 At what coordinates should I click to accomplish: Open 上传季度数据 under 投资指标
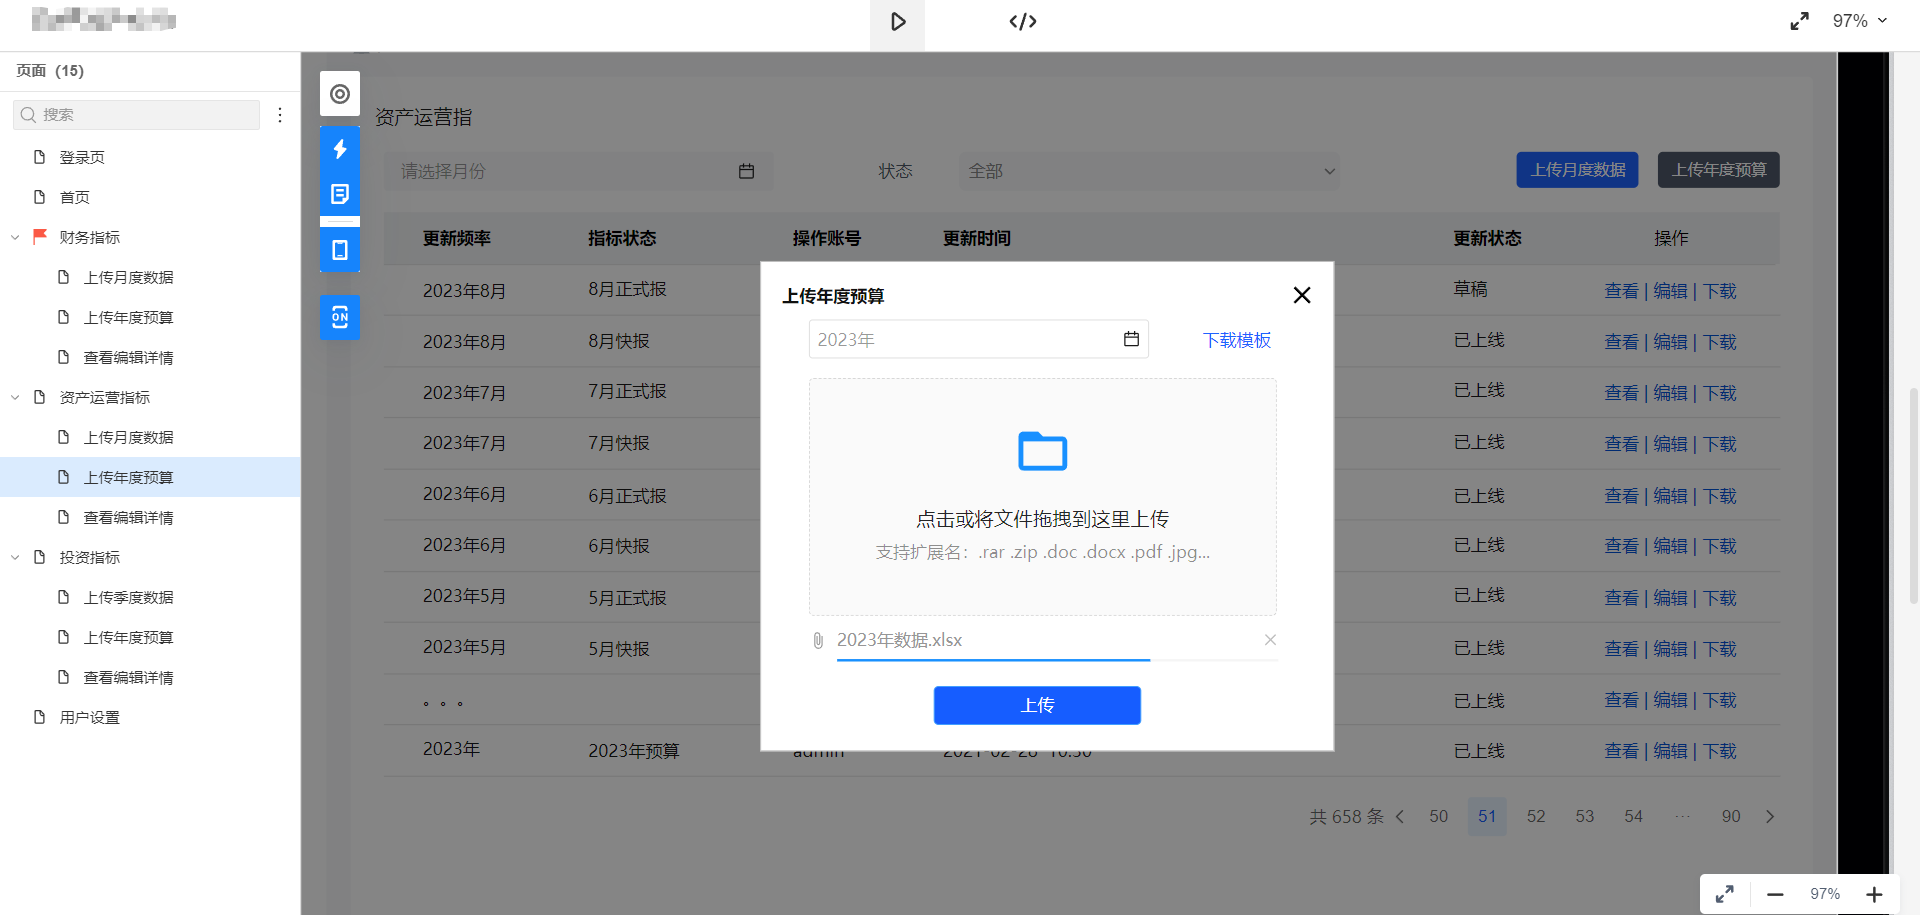(x=128, y=597)
